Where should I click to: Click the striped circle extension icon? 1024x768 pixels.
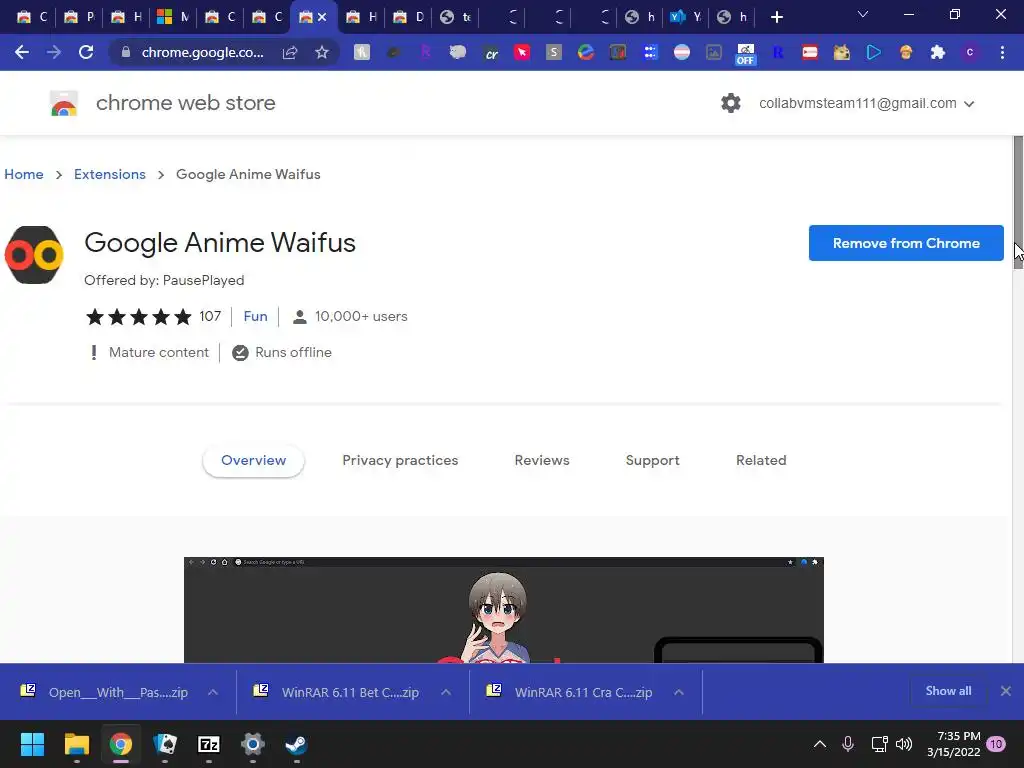tap(682, 52)
